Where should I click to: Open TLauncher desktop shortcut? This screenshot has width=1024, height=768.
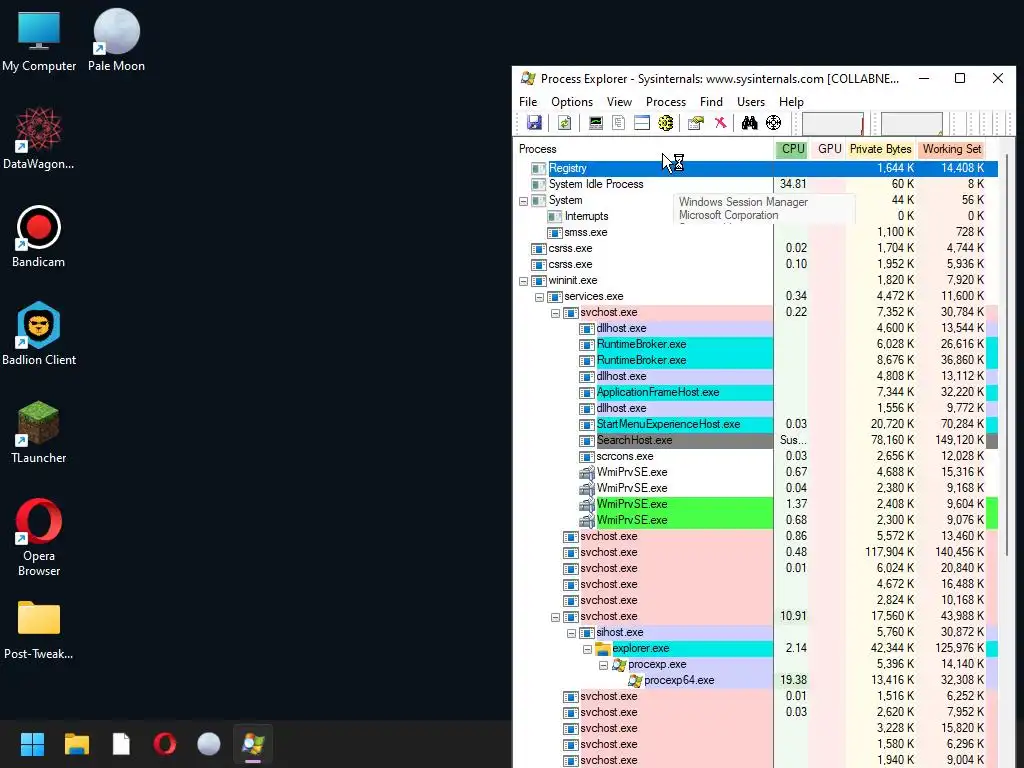pos(39,432)
